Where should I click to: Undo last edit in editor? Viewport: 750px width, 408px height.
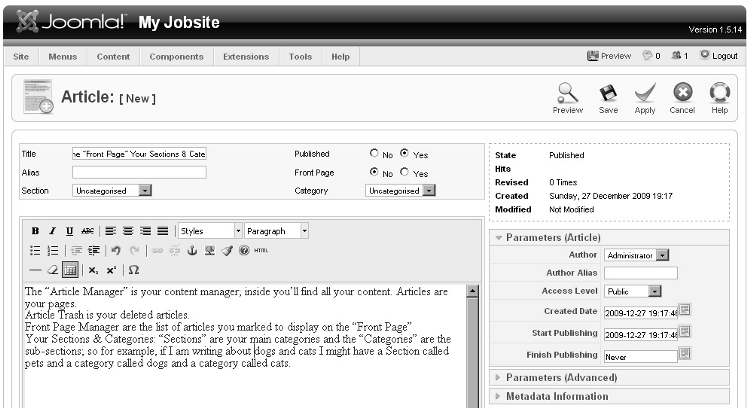[116, 250]
